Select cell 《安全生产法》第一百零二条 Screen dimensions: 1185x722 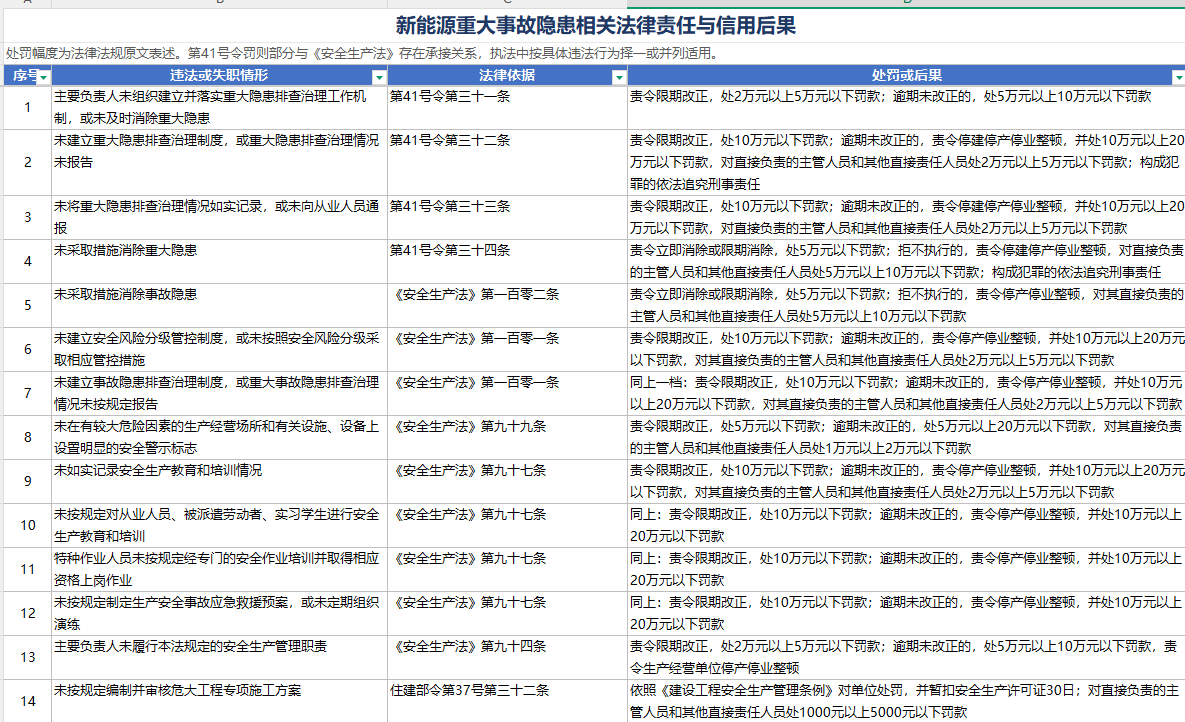[507, 305]
